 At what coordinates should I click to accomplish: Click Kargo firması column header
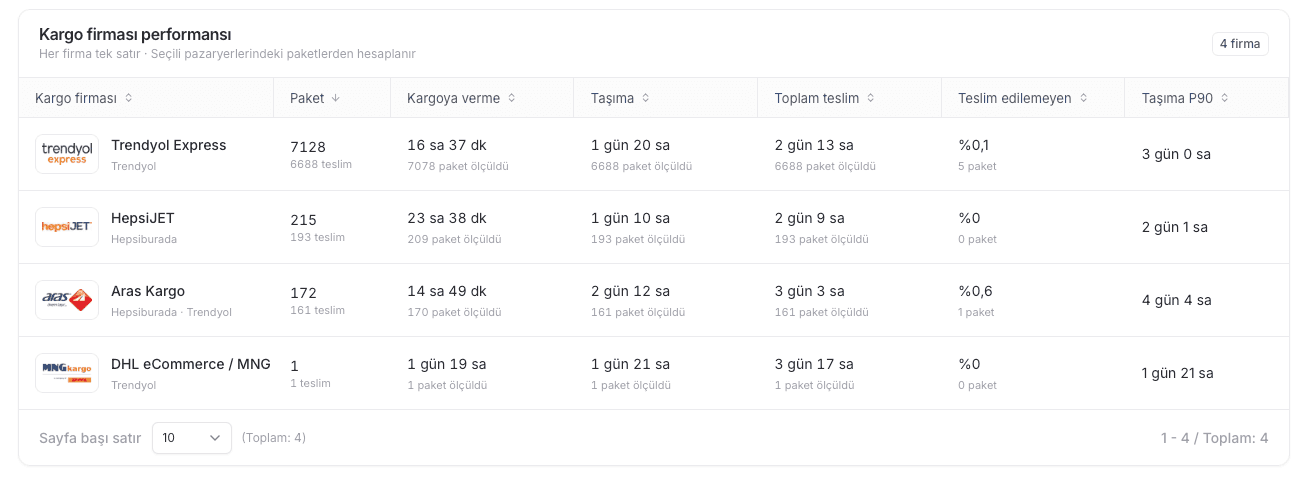pyautogui.click(x=146, y=98)
